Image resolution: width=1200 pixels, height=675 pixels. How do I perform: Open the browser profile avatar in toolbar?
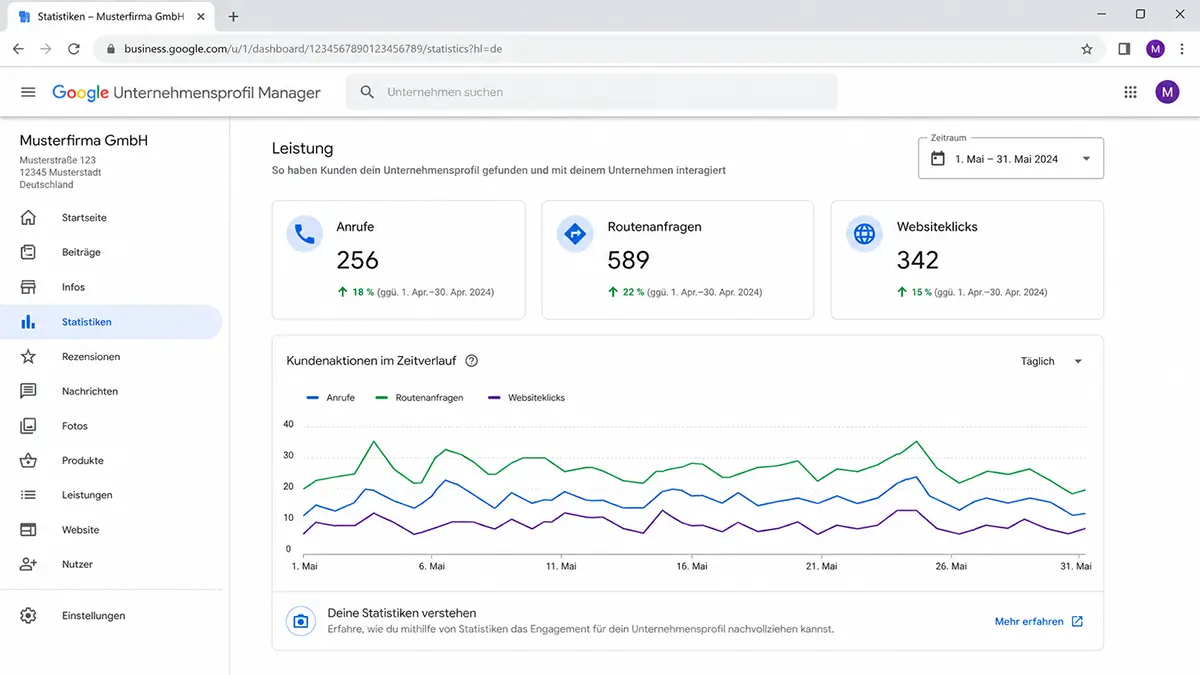tap(1155, 49)
